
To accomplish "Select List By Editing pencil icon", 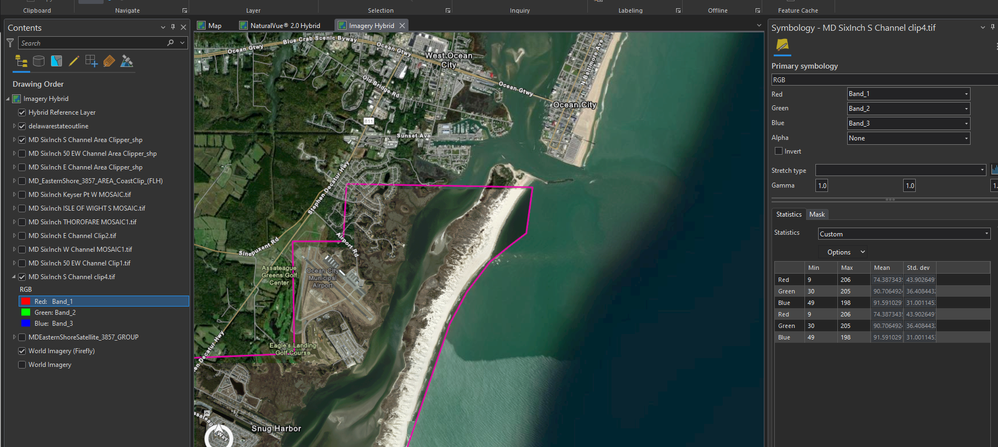I will 74,61.
